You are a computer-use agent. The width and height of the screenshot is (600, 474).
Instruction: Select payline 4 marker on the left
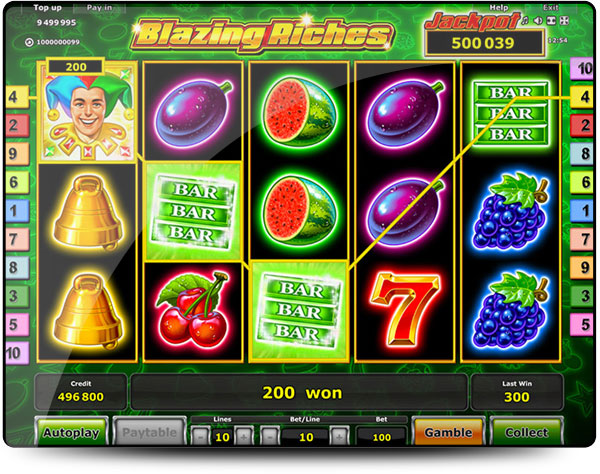pyautogui.click(x=17, y=97)
